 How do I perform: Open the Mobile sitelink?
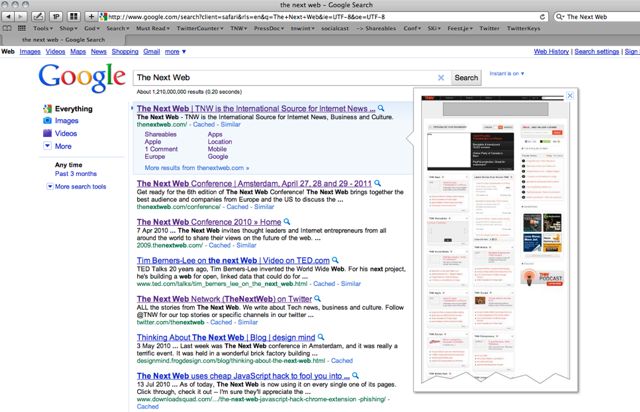(x=217, y=149)
